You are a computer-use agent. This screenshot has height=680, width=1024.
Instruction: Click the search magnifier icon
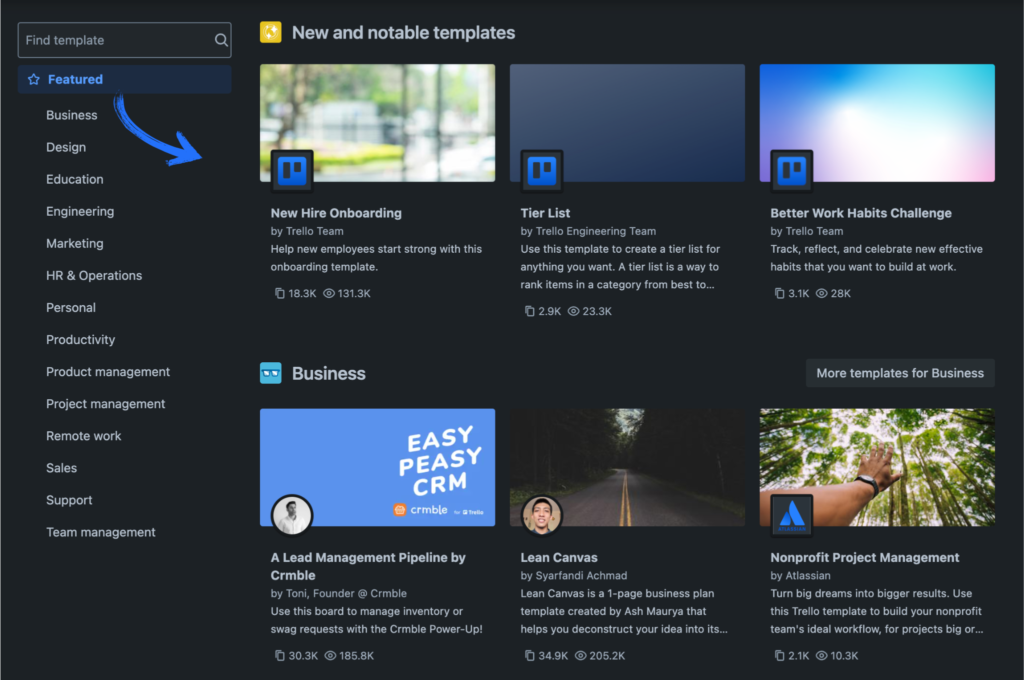pos(221,40)
